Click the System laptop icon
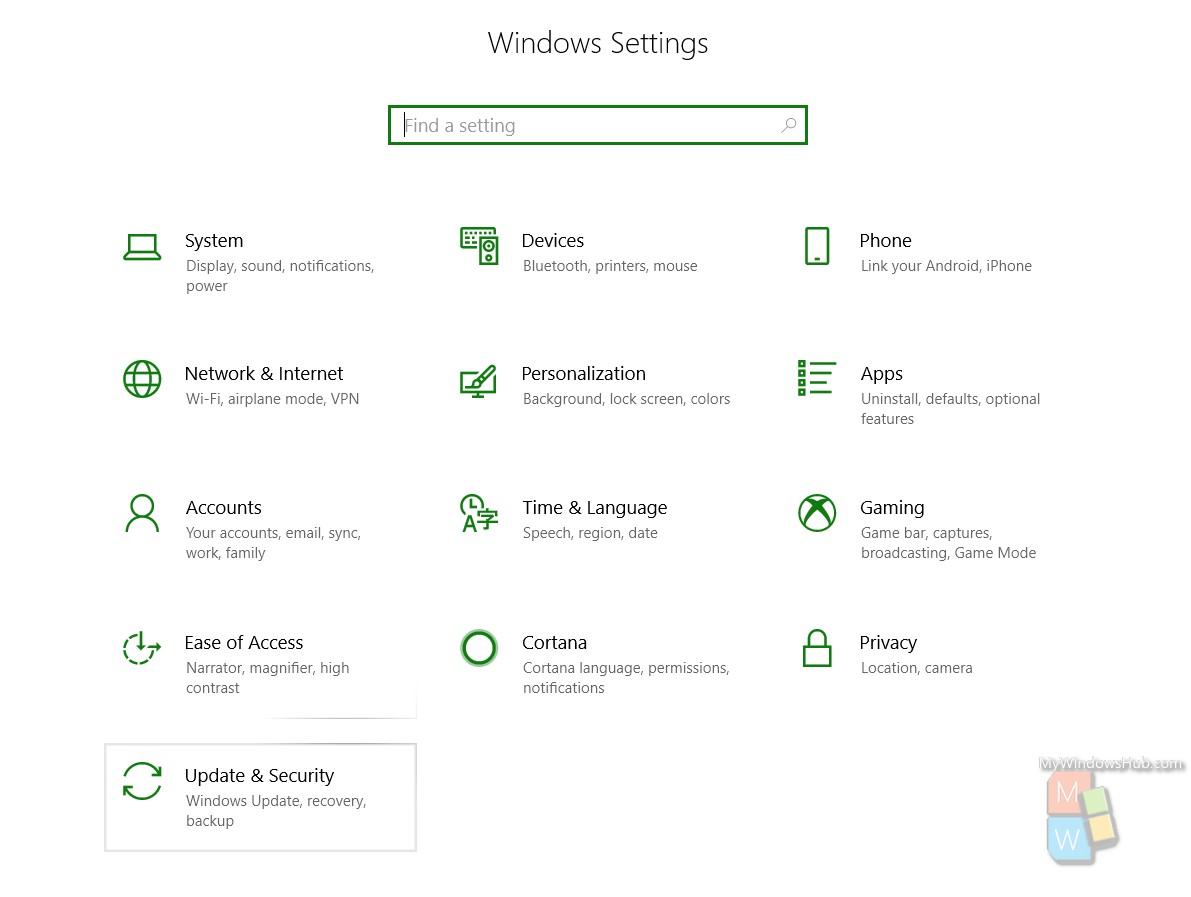 tap(142, 247)
